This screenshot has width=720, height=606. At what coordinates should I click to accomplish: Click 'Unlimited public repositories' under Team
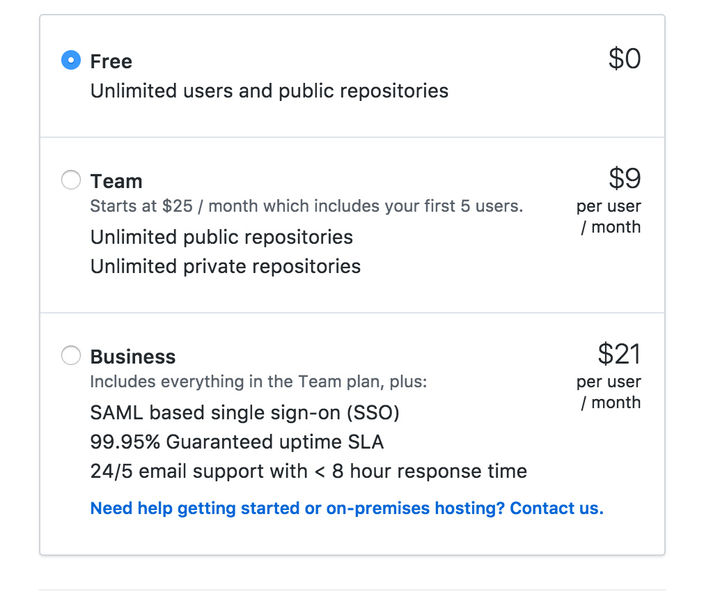coord(221,237)
